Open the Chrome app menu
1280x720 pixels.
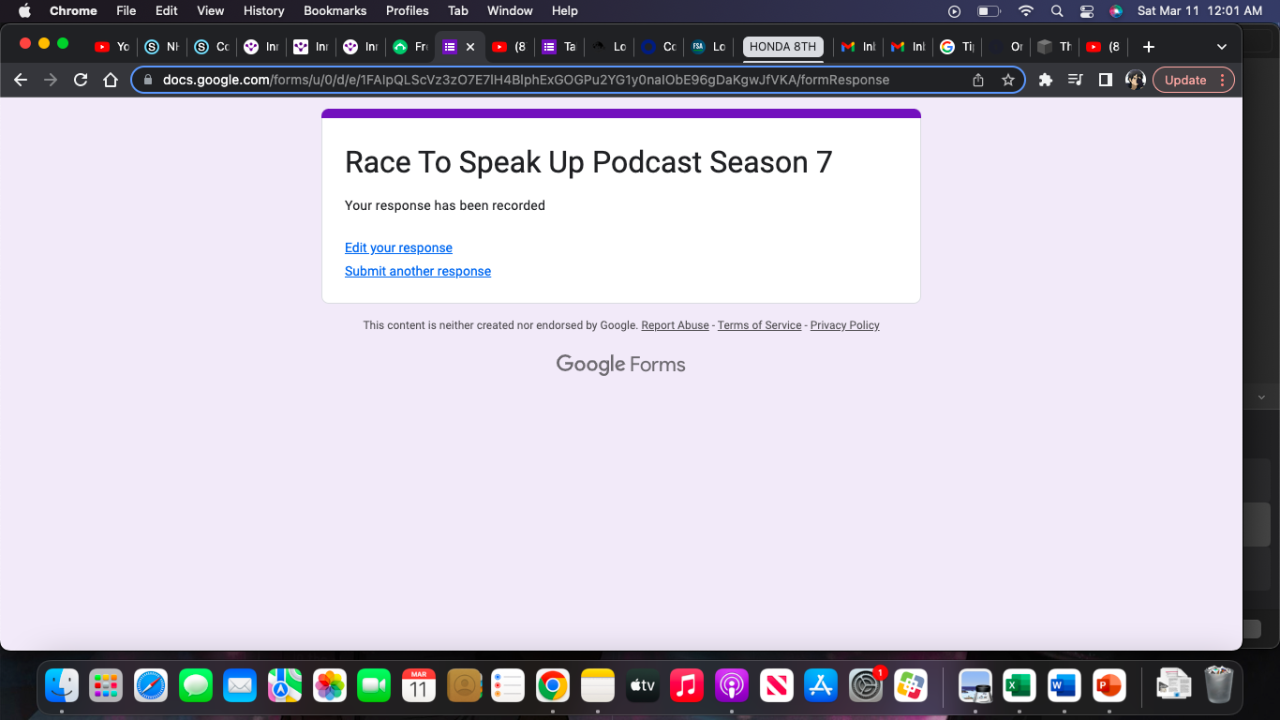pyautogui.click(x=73, y=11)
